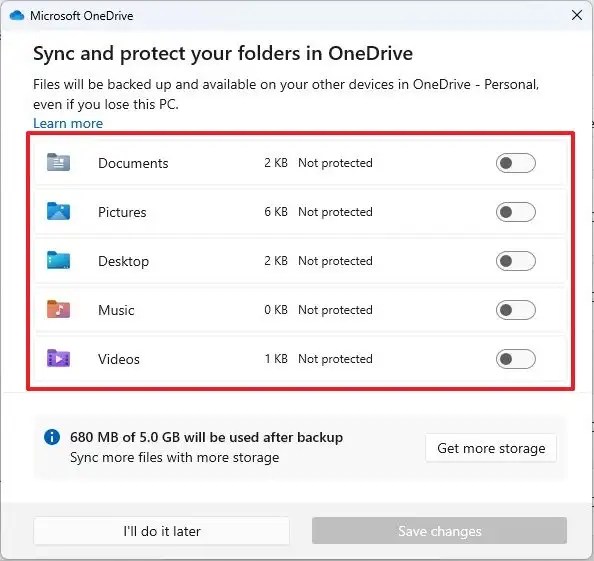The height and width of the screenshot is (561, 594).
Task: Turn on the Pictures protection toggle
Action: coord(516,212)
